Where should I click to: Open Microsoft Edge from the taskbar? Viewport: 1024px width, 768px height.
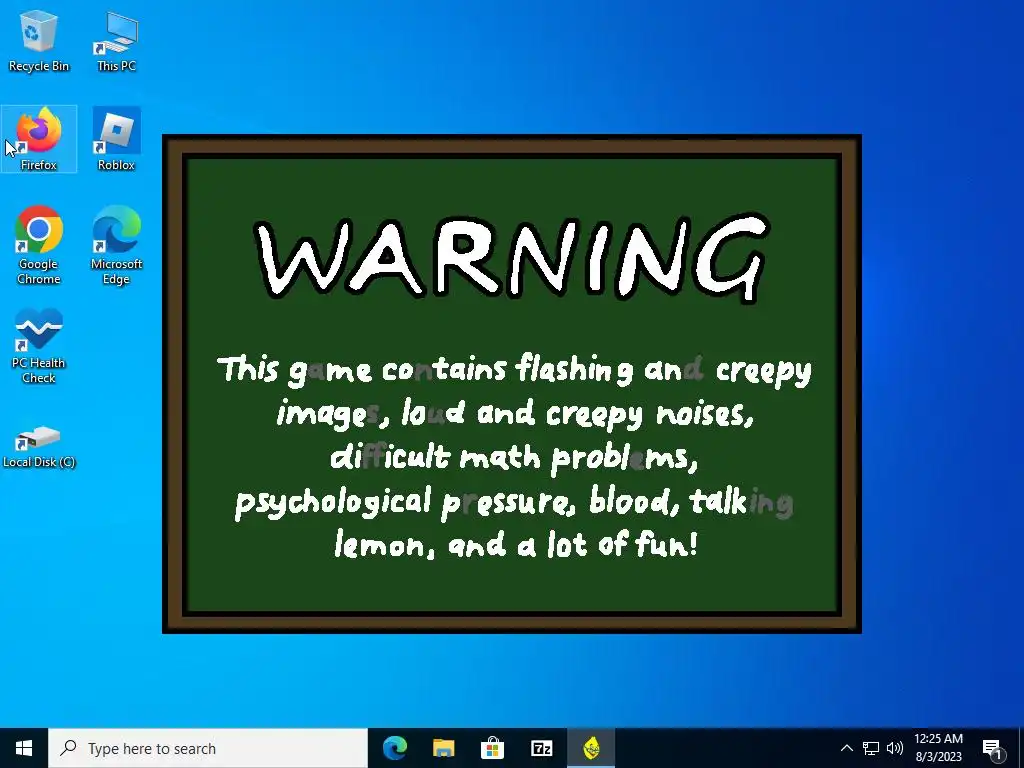tap(394, 748)
